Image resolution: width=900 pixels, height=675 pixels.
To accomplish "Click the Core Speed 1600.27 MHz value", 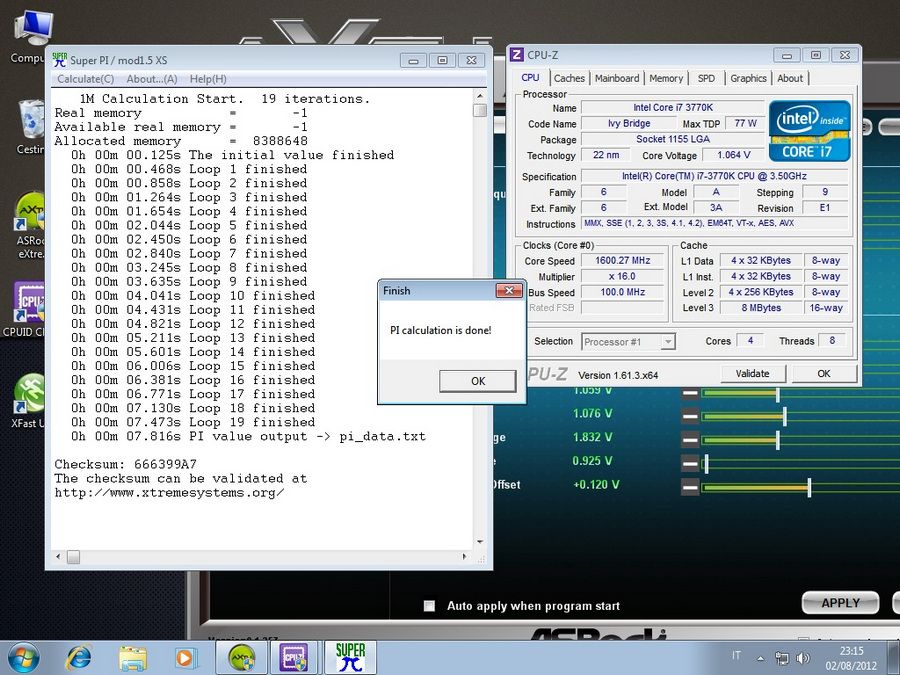I will point(623,261).
